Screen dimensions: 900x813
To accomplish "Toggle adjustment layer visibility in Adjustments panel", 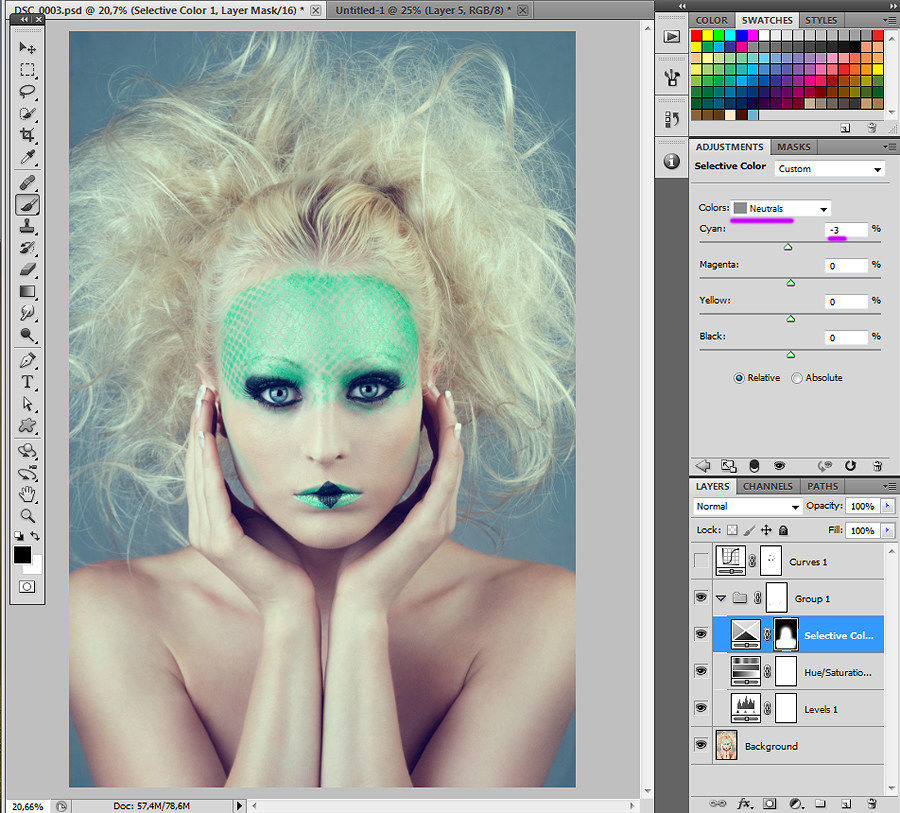I will 779,466.
